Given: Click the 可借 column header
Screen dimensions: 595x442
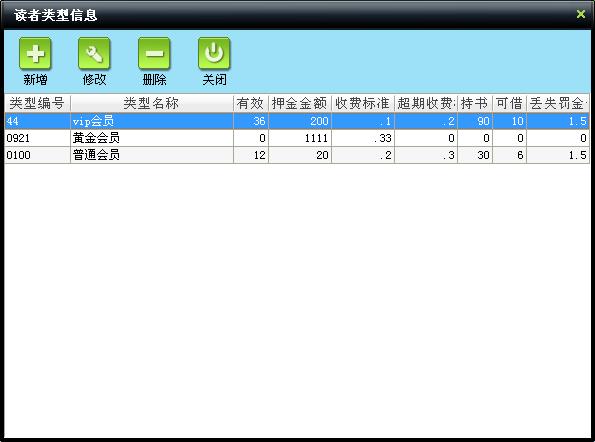Looking at the screenshot, I should pos(509,103).
